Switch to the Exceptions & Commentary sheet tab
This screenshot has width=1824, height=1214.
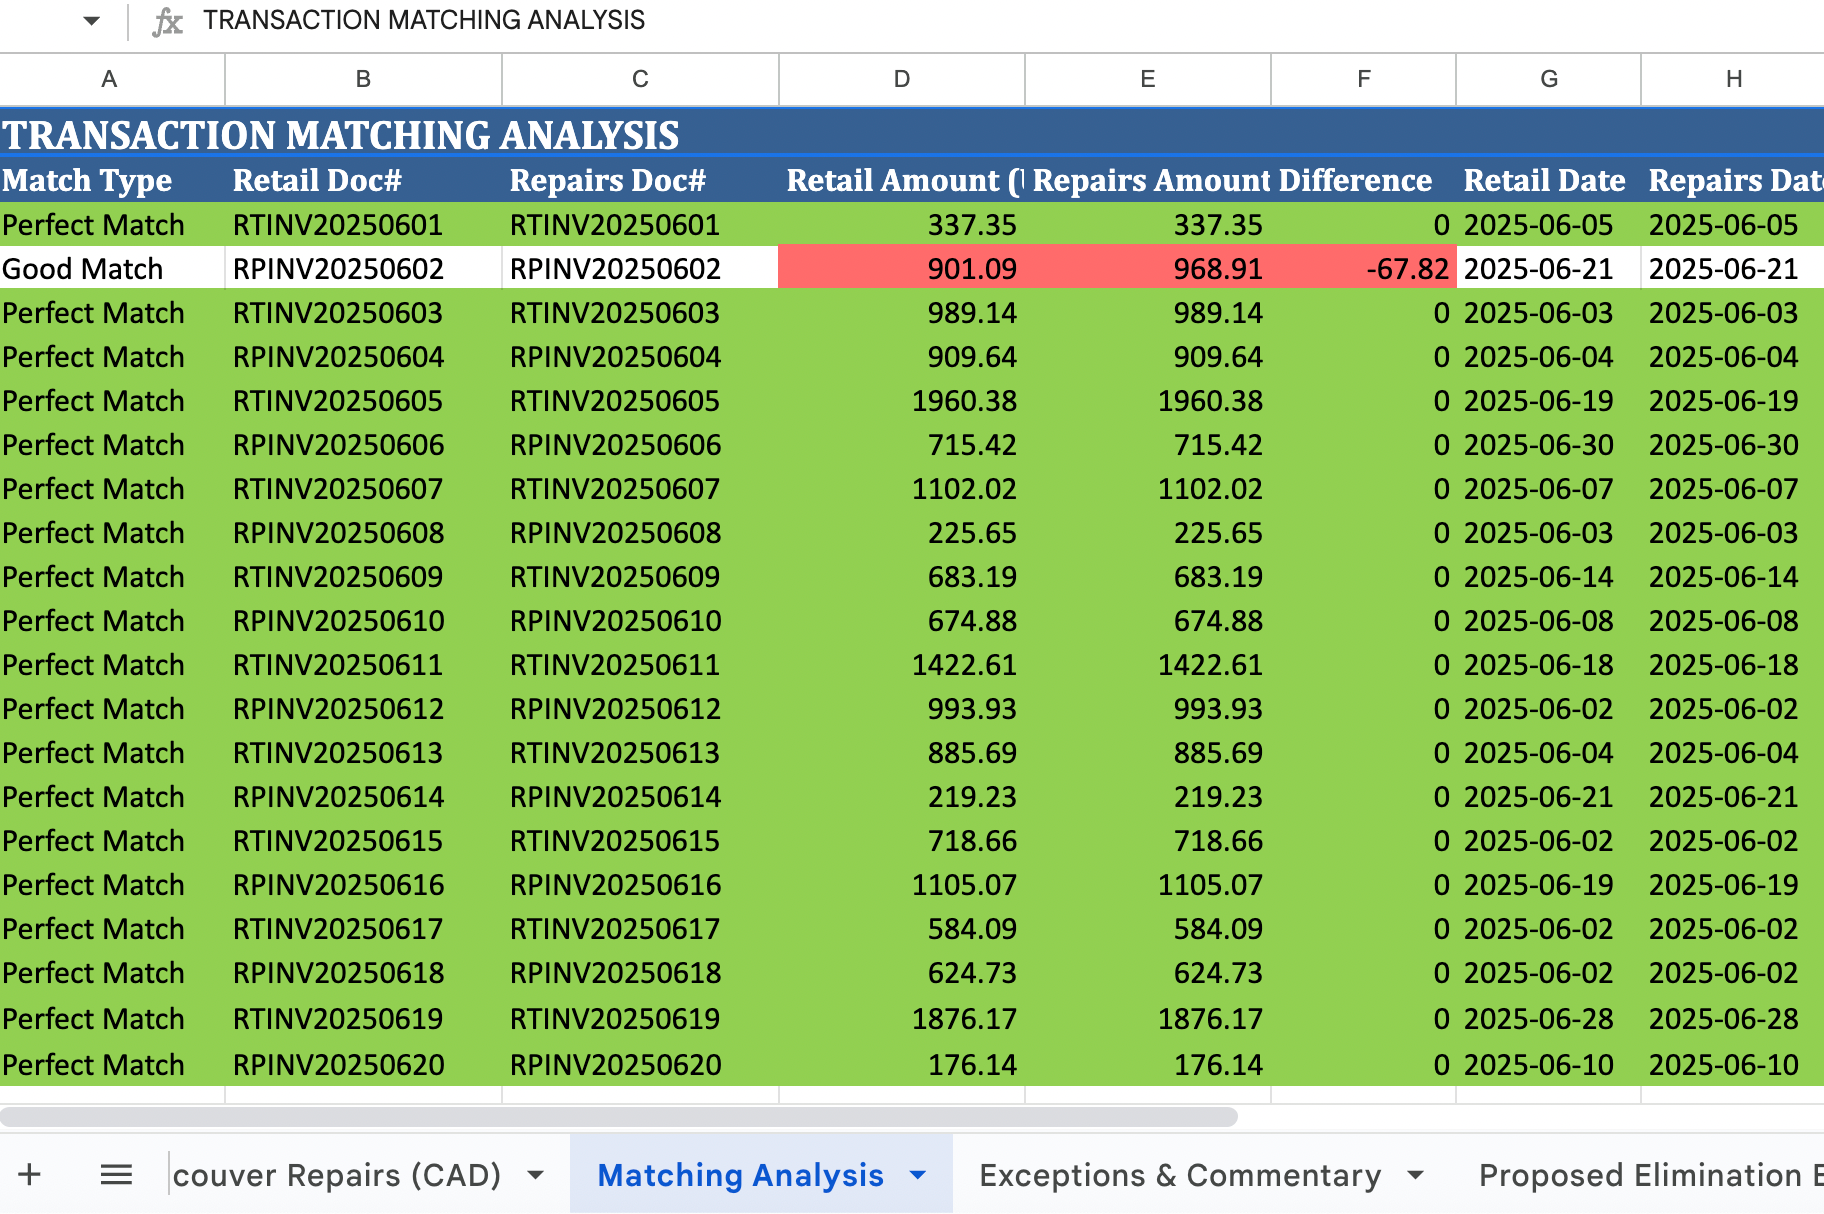pyautogui.click(x=1180, y=1175)
